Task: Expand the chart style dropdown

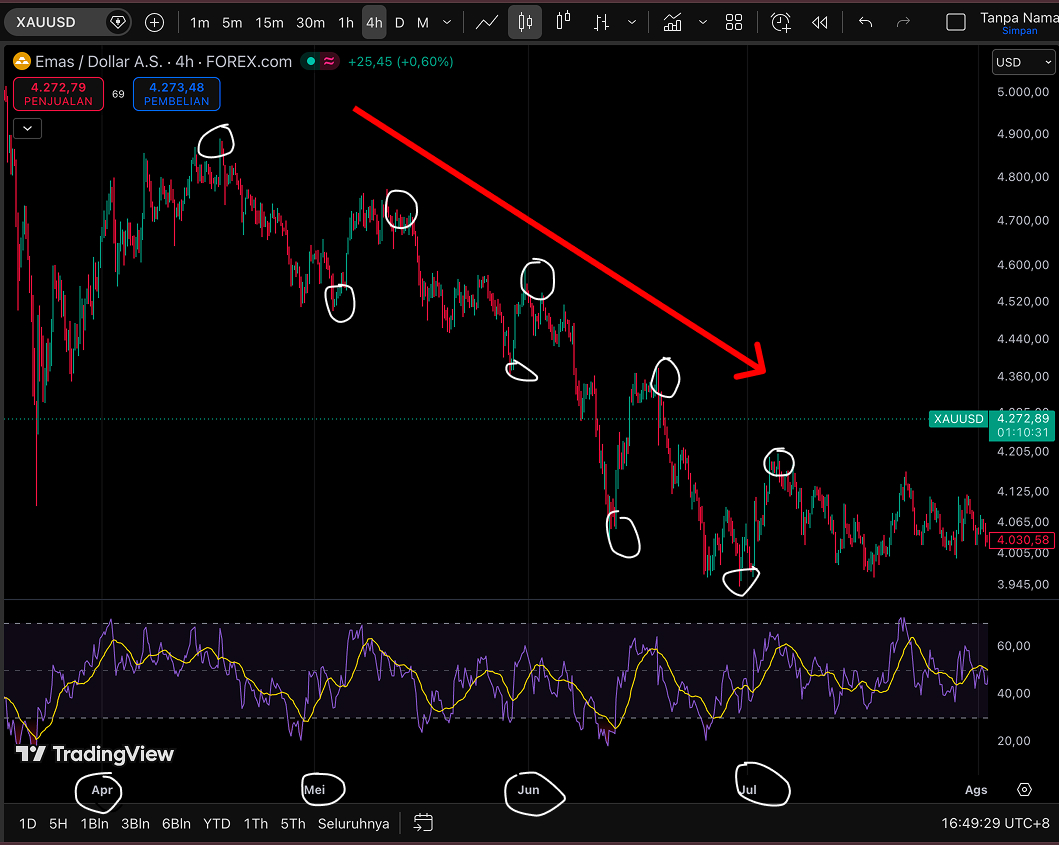Action: pyautogui.click(x=631, y=22)
